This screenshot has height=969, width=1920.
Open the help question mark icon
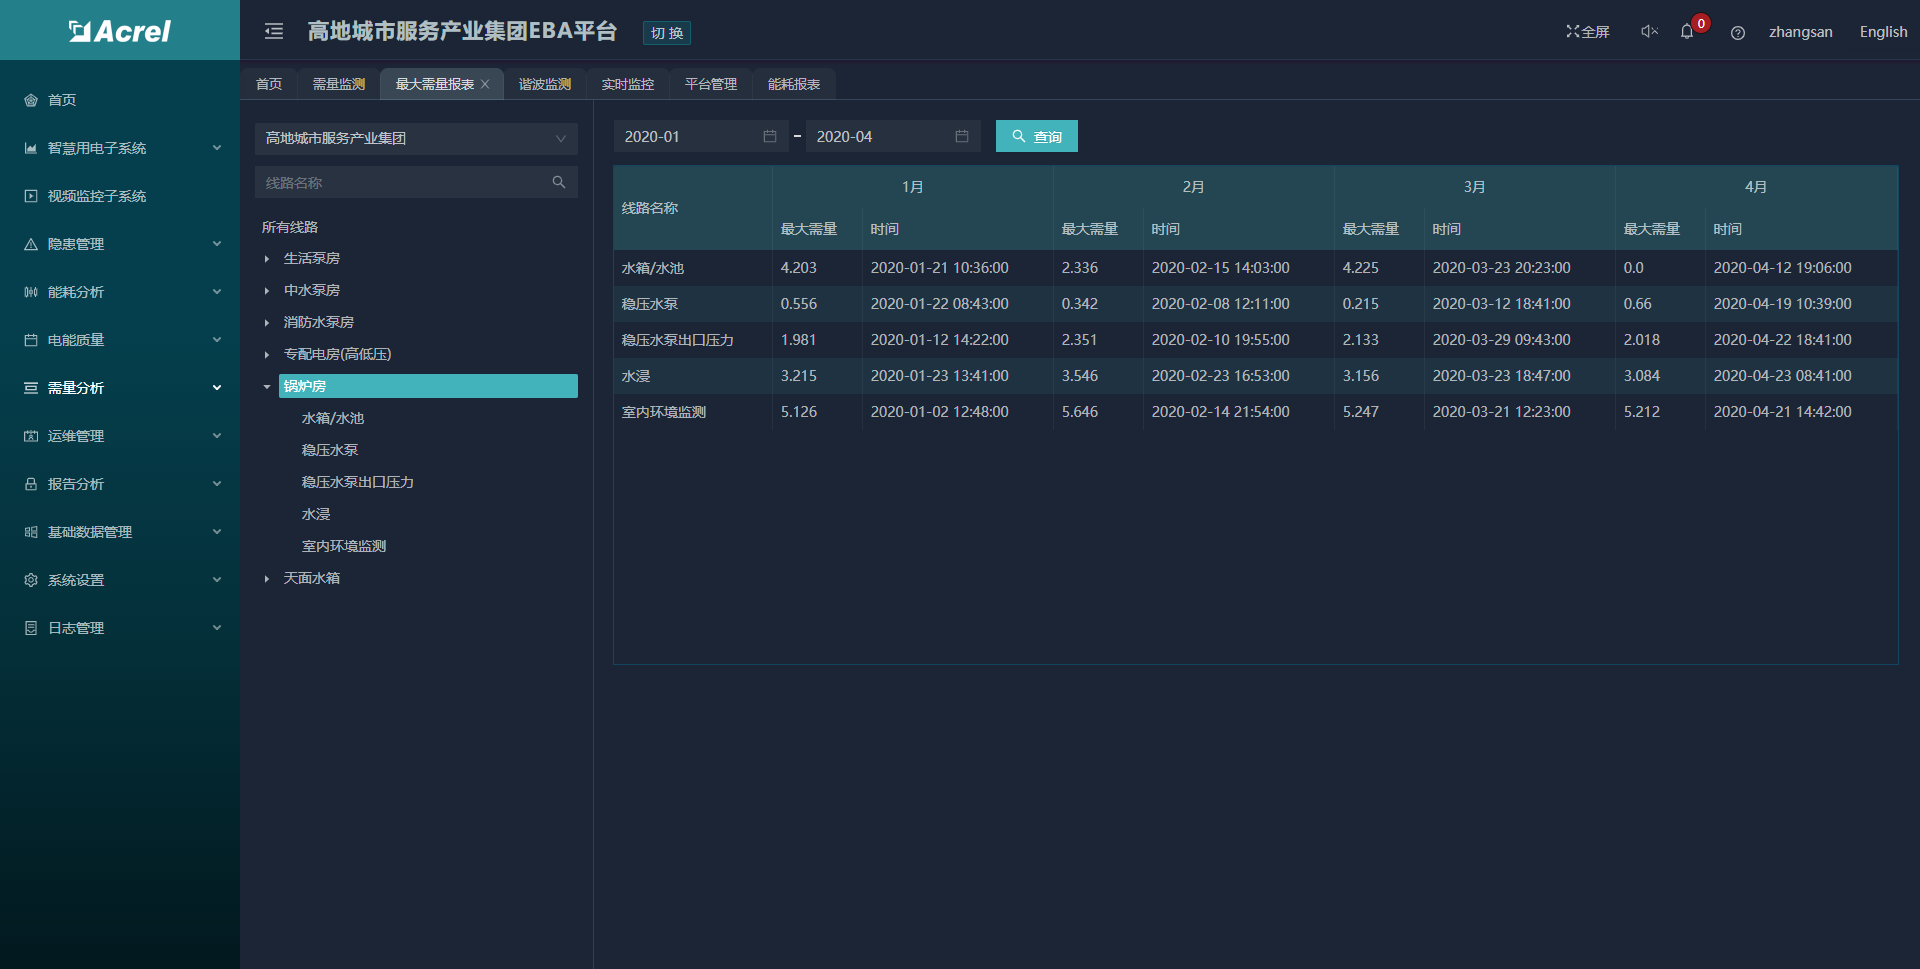coord(1738,33)
